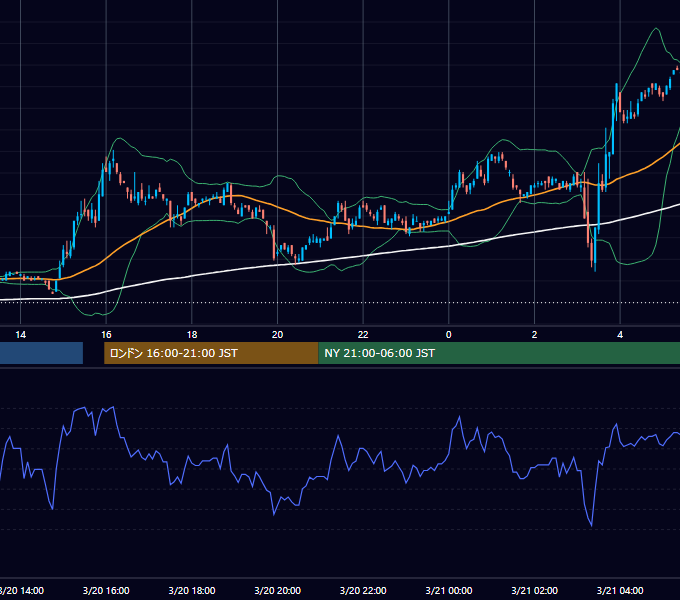
Task: Click the price axis label 18
Action: (x=192, y=335)
